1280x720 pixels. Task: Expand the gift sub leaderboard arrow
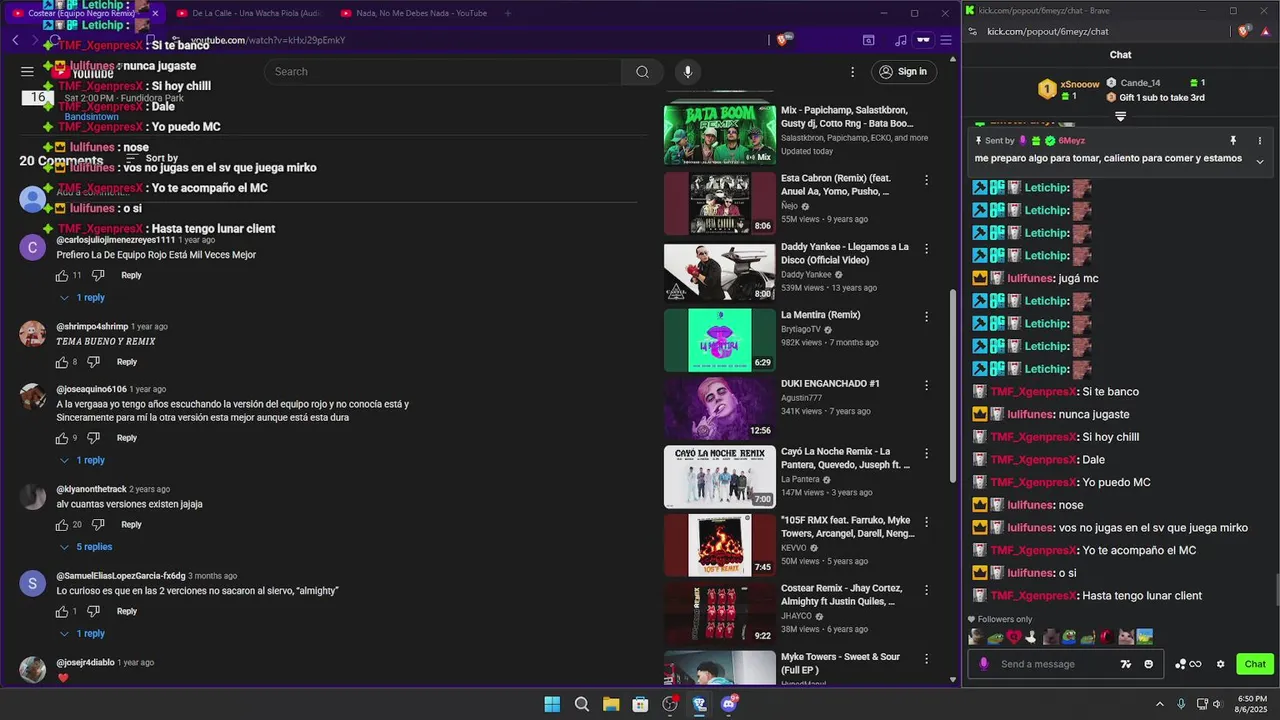click(x=1120, y=117)
